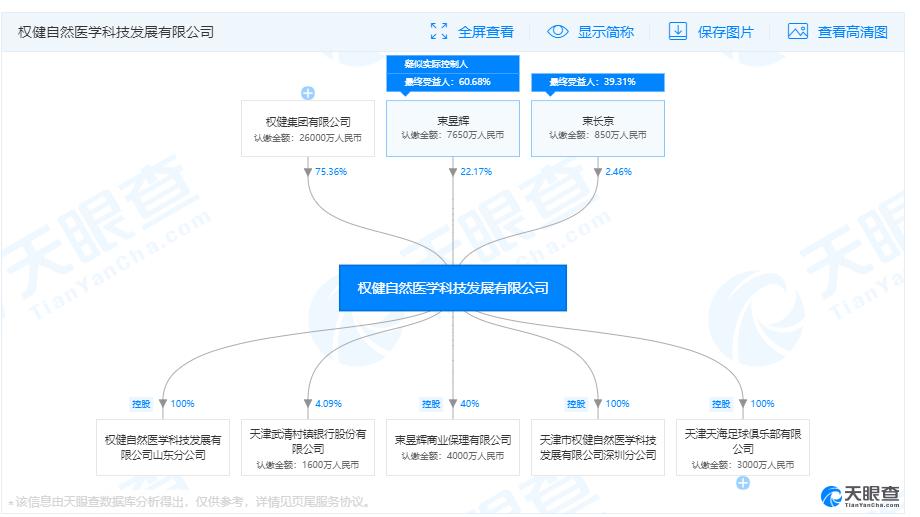This screenshot has height=517, width=920.
Task: Click 控股 tag next to 40%
Action: click(x=431, y=404)
